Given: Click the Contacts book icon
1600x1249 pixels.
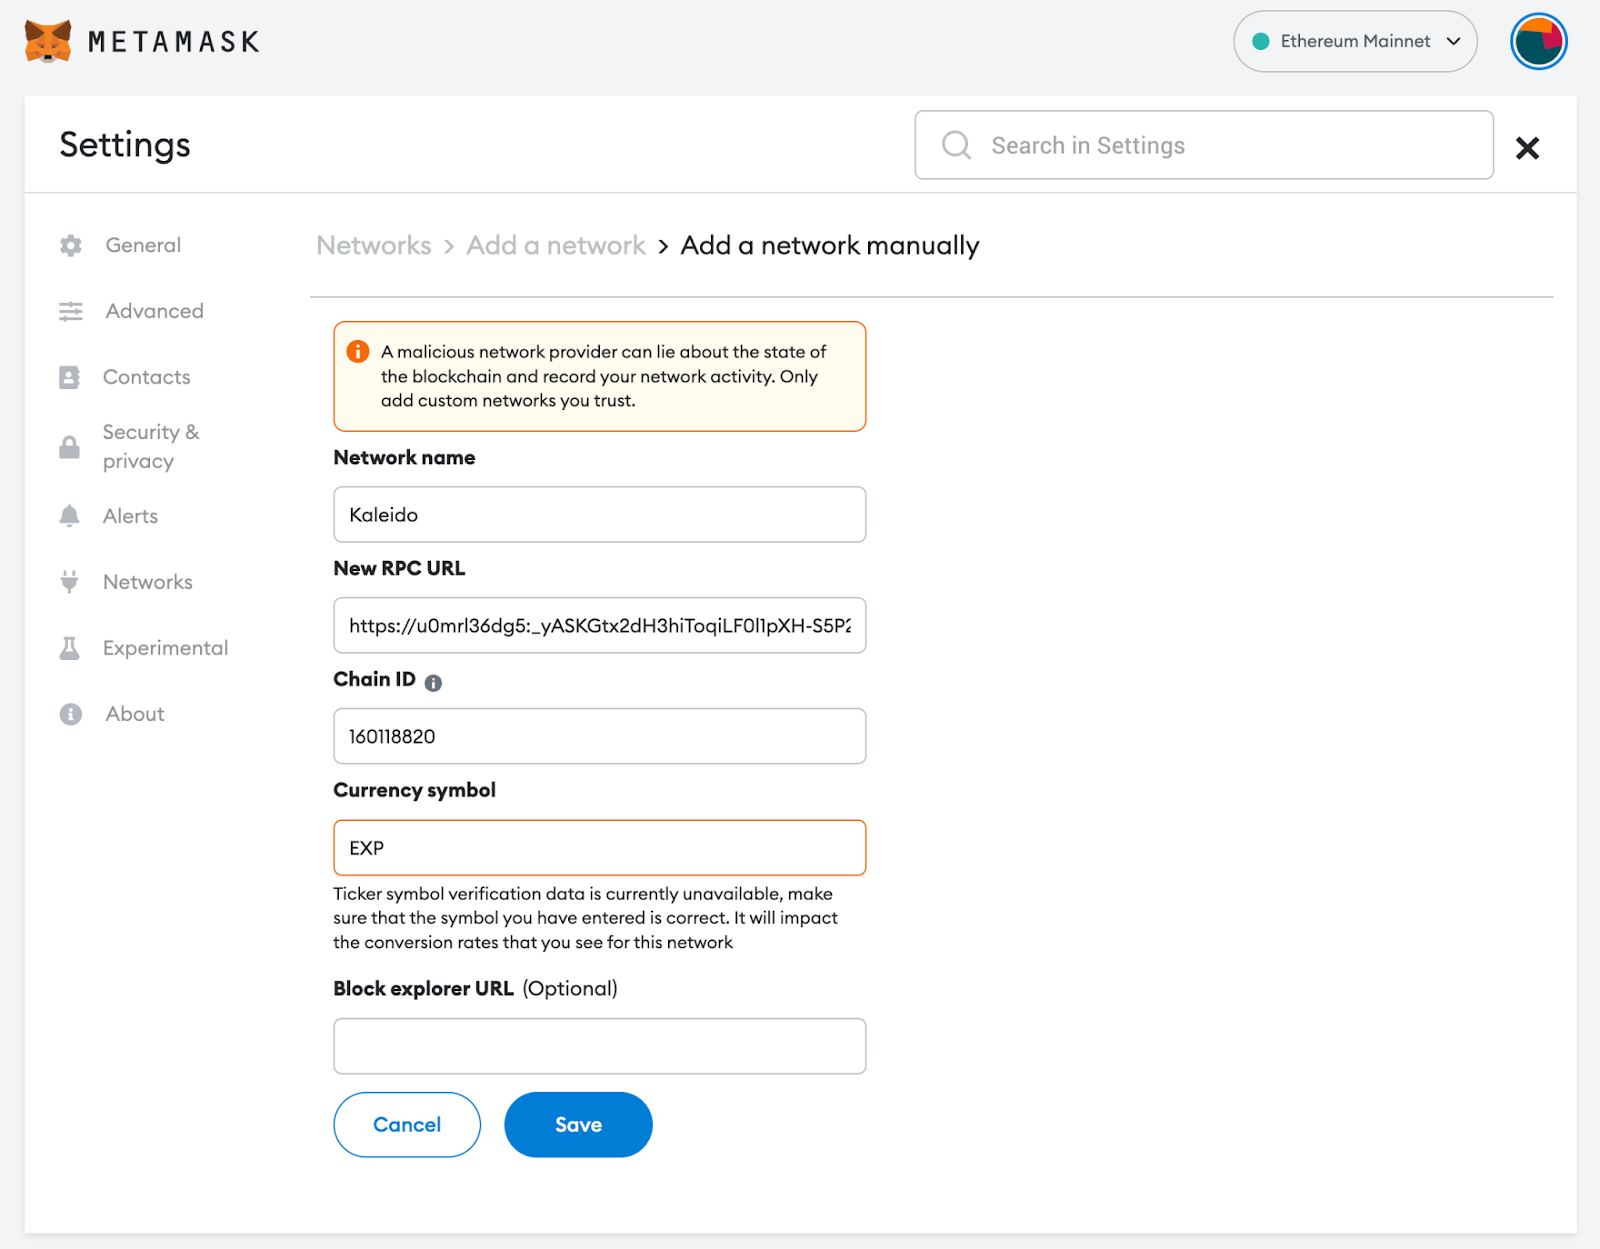Looking at the screenshot, I should 69,377.
